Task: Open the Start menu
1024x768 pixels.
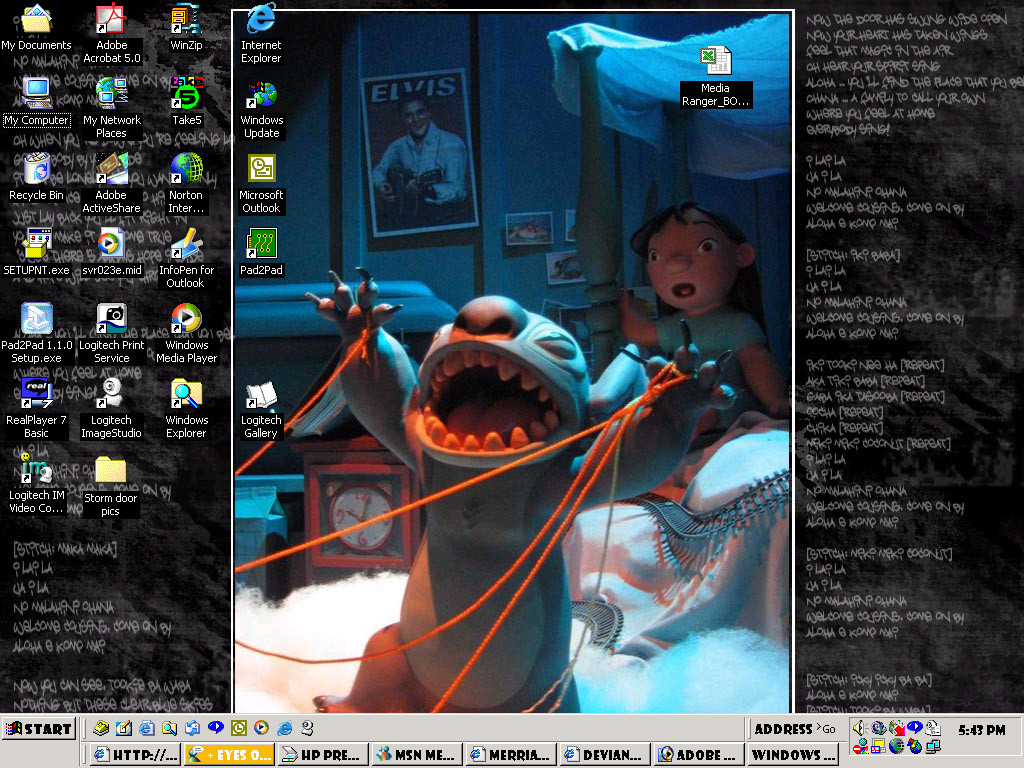Action: 39,729
